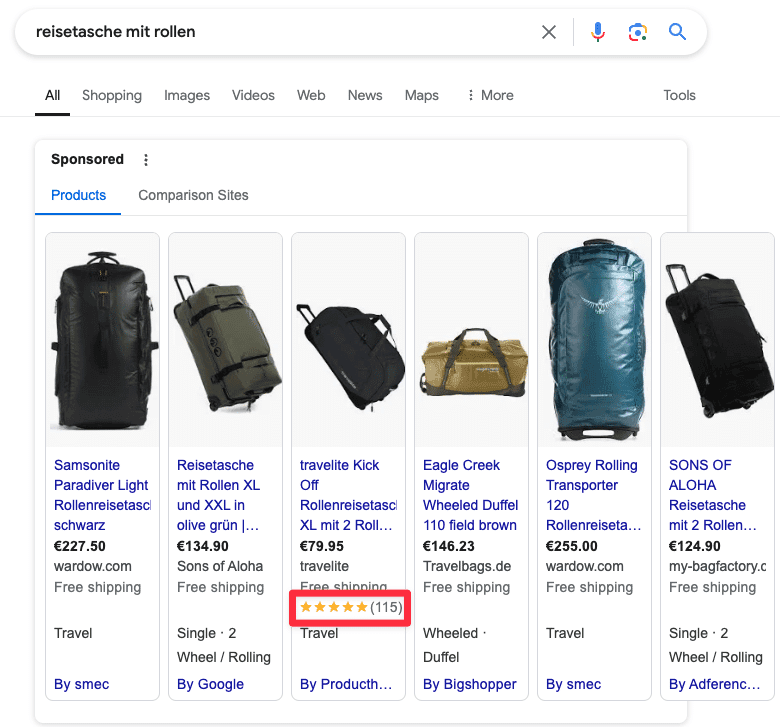
Task: Switch to the Comparison Sites tab
Action: click(193, 195)
